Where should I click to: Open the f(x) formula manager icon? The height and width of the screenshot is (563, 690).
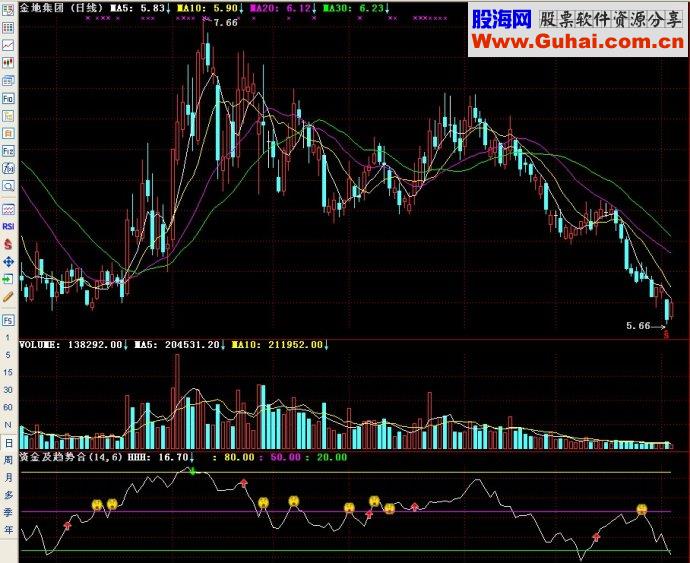(8, 168)
